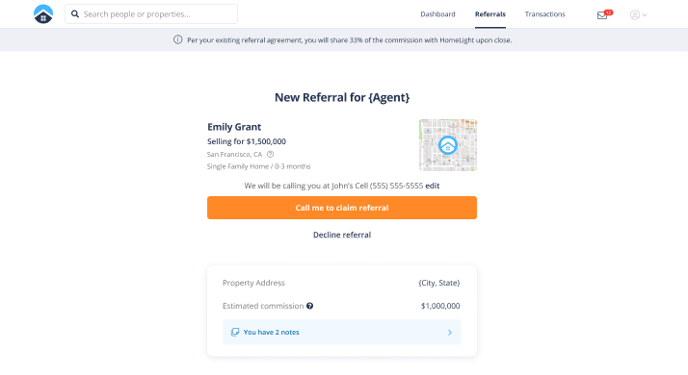
Task: Go to the Dashboard tab
Action: pyautogui.click(x=438, y=14)
